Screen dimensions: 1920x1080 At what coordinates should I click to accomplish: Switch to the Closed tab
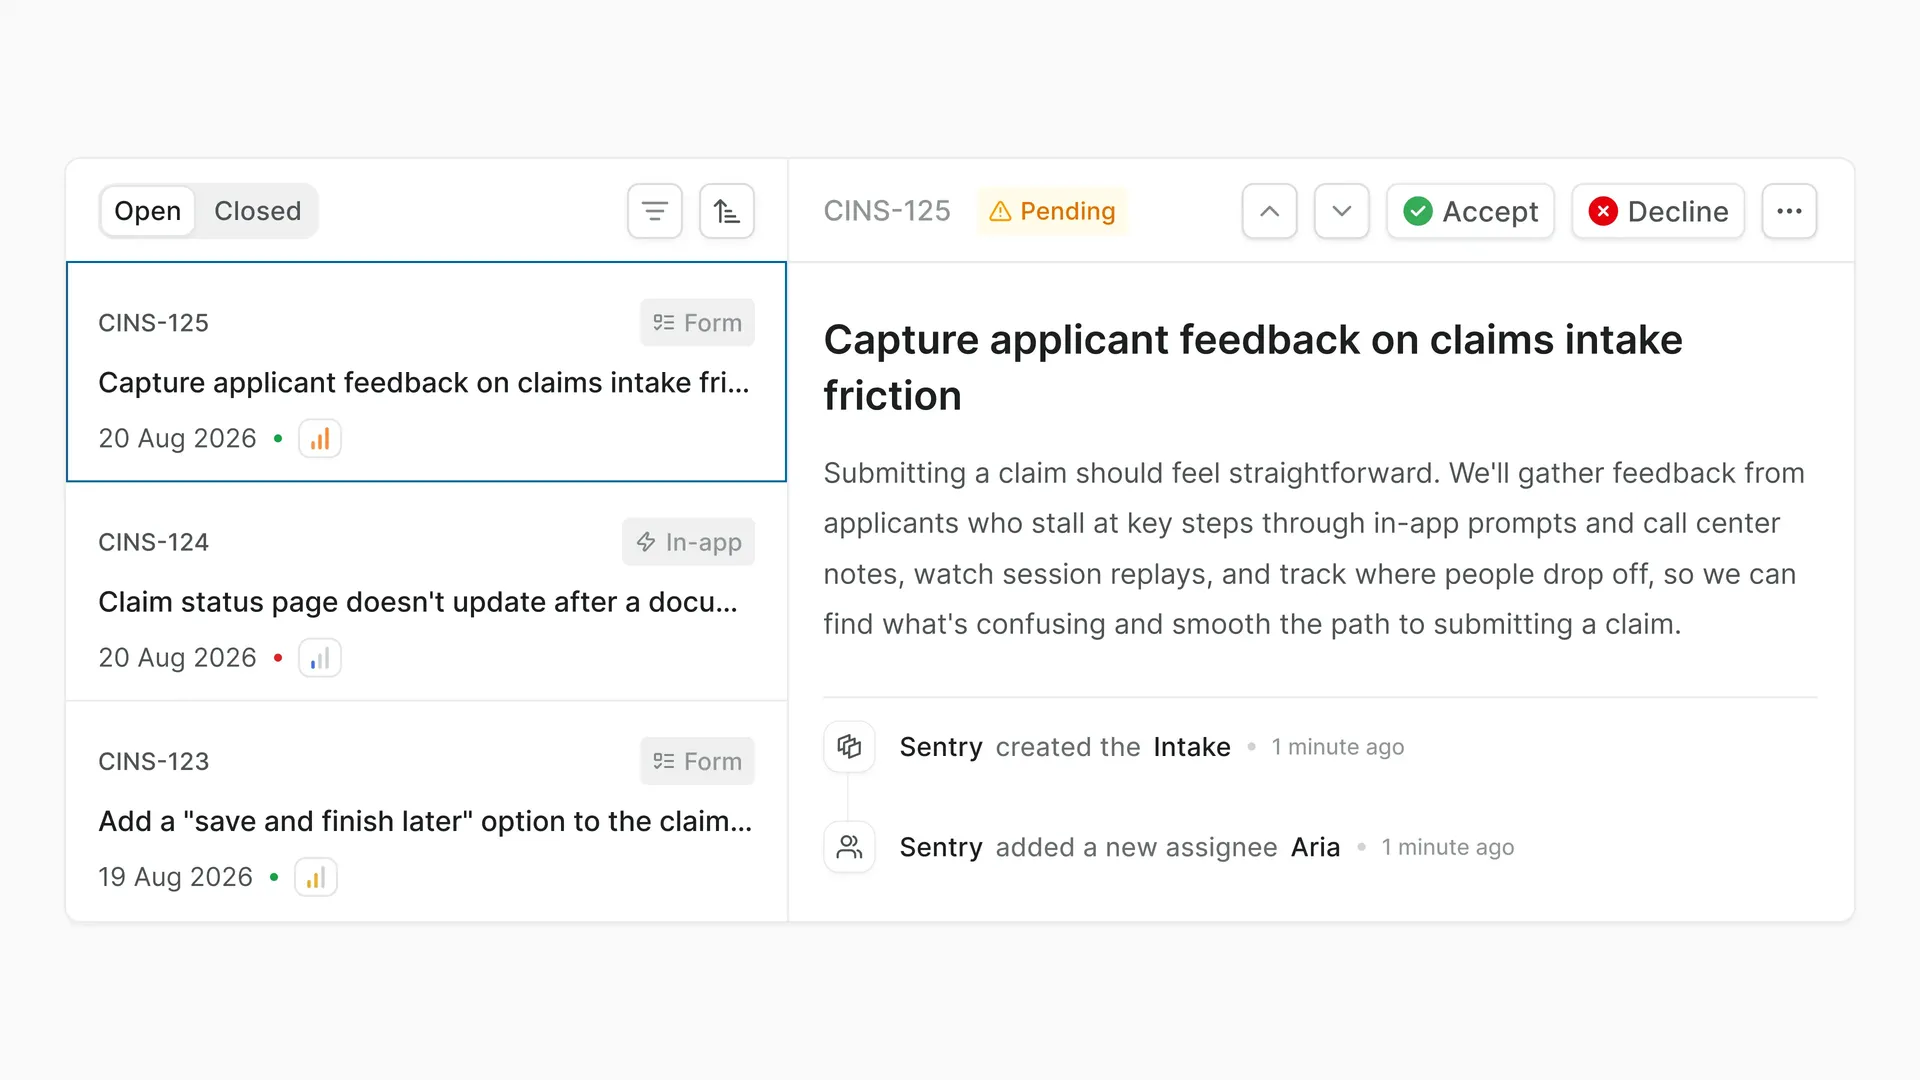coord(257,211)
